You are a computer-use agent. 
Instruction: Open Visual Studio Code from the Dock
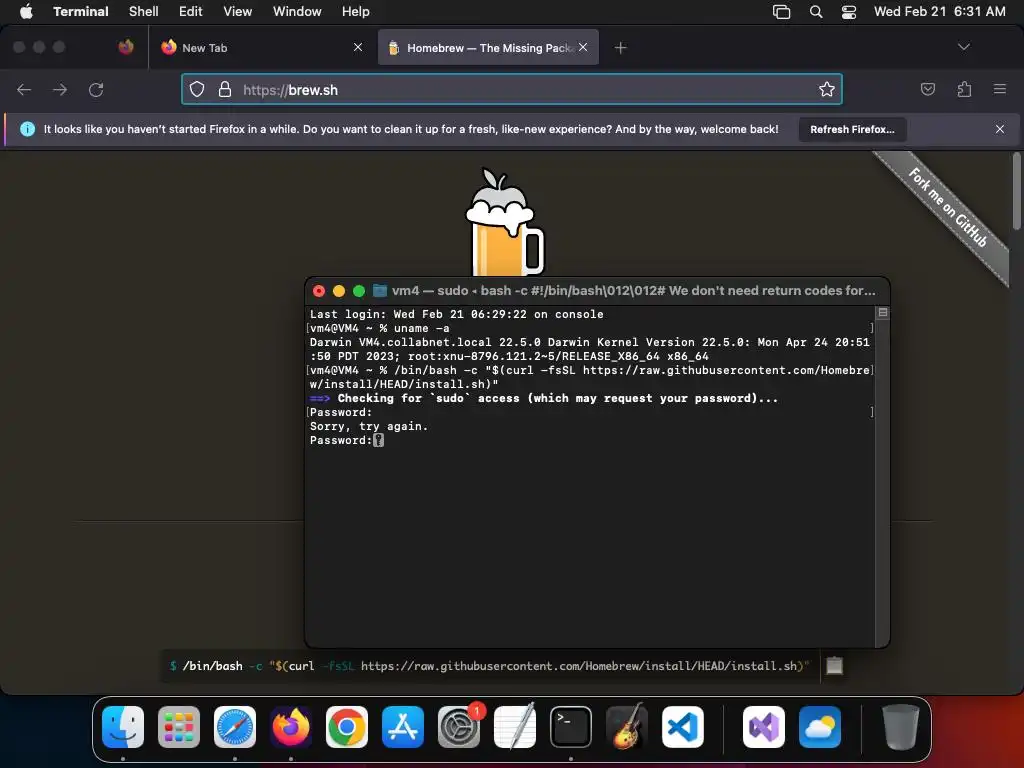[x=682, y=727]
